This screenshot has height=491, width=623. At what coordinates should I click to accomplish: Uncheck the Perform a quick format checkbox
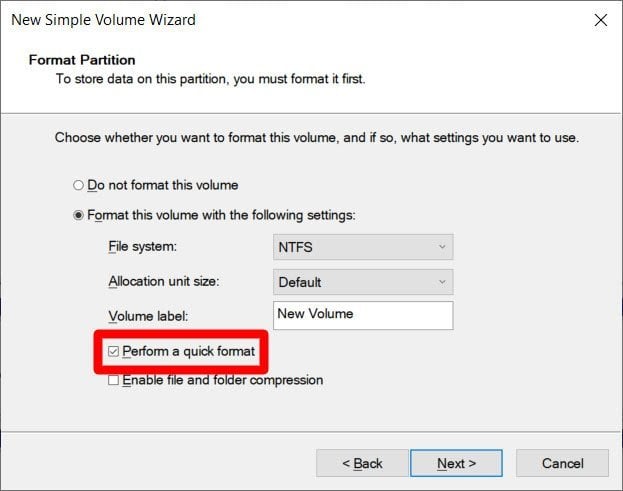113,351
